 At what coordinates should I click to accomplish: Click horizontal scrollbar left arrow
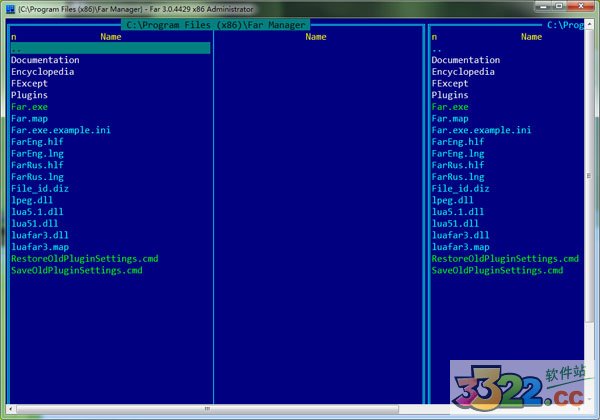pyautogui.click(x=10, y=409)
